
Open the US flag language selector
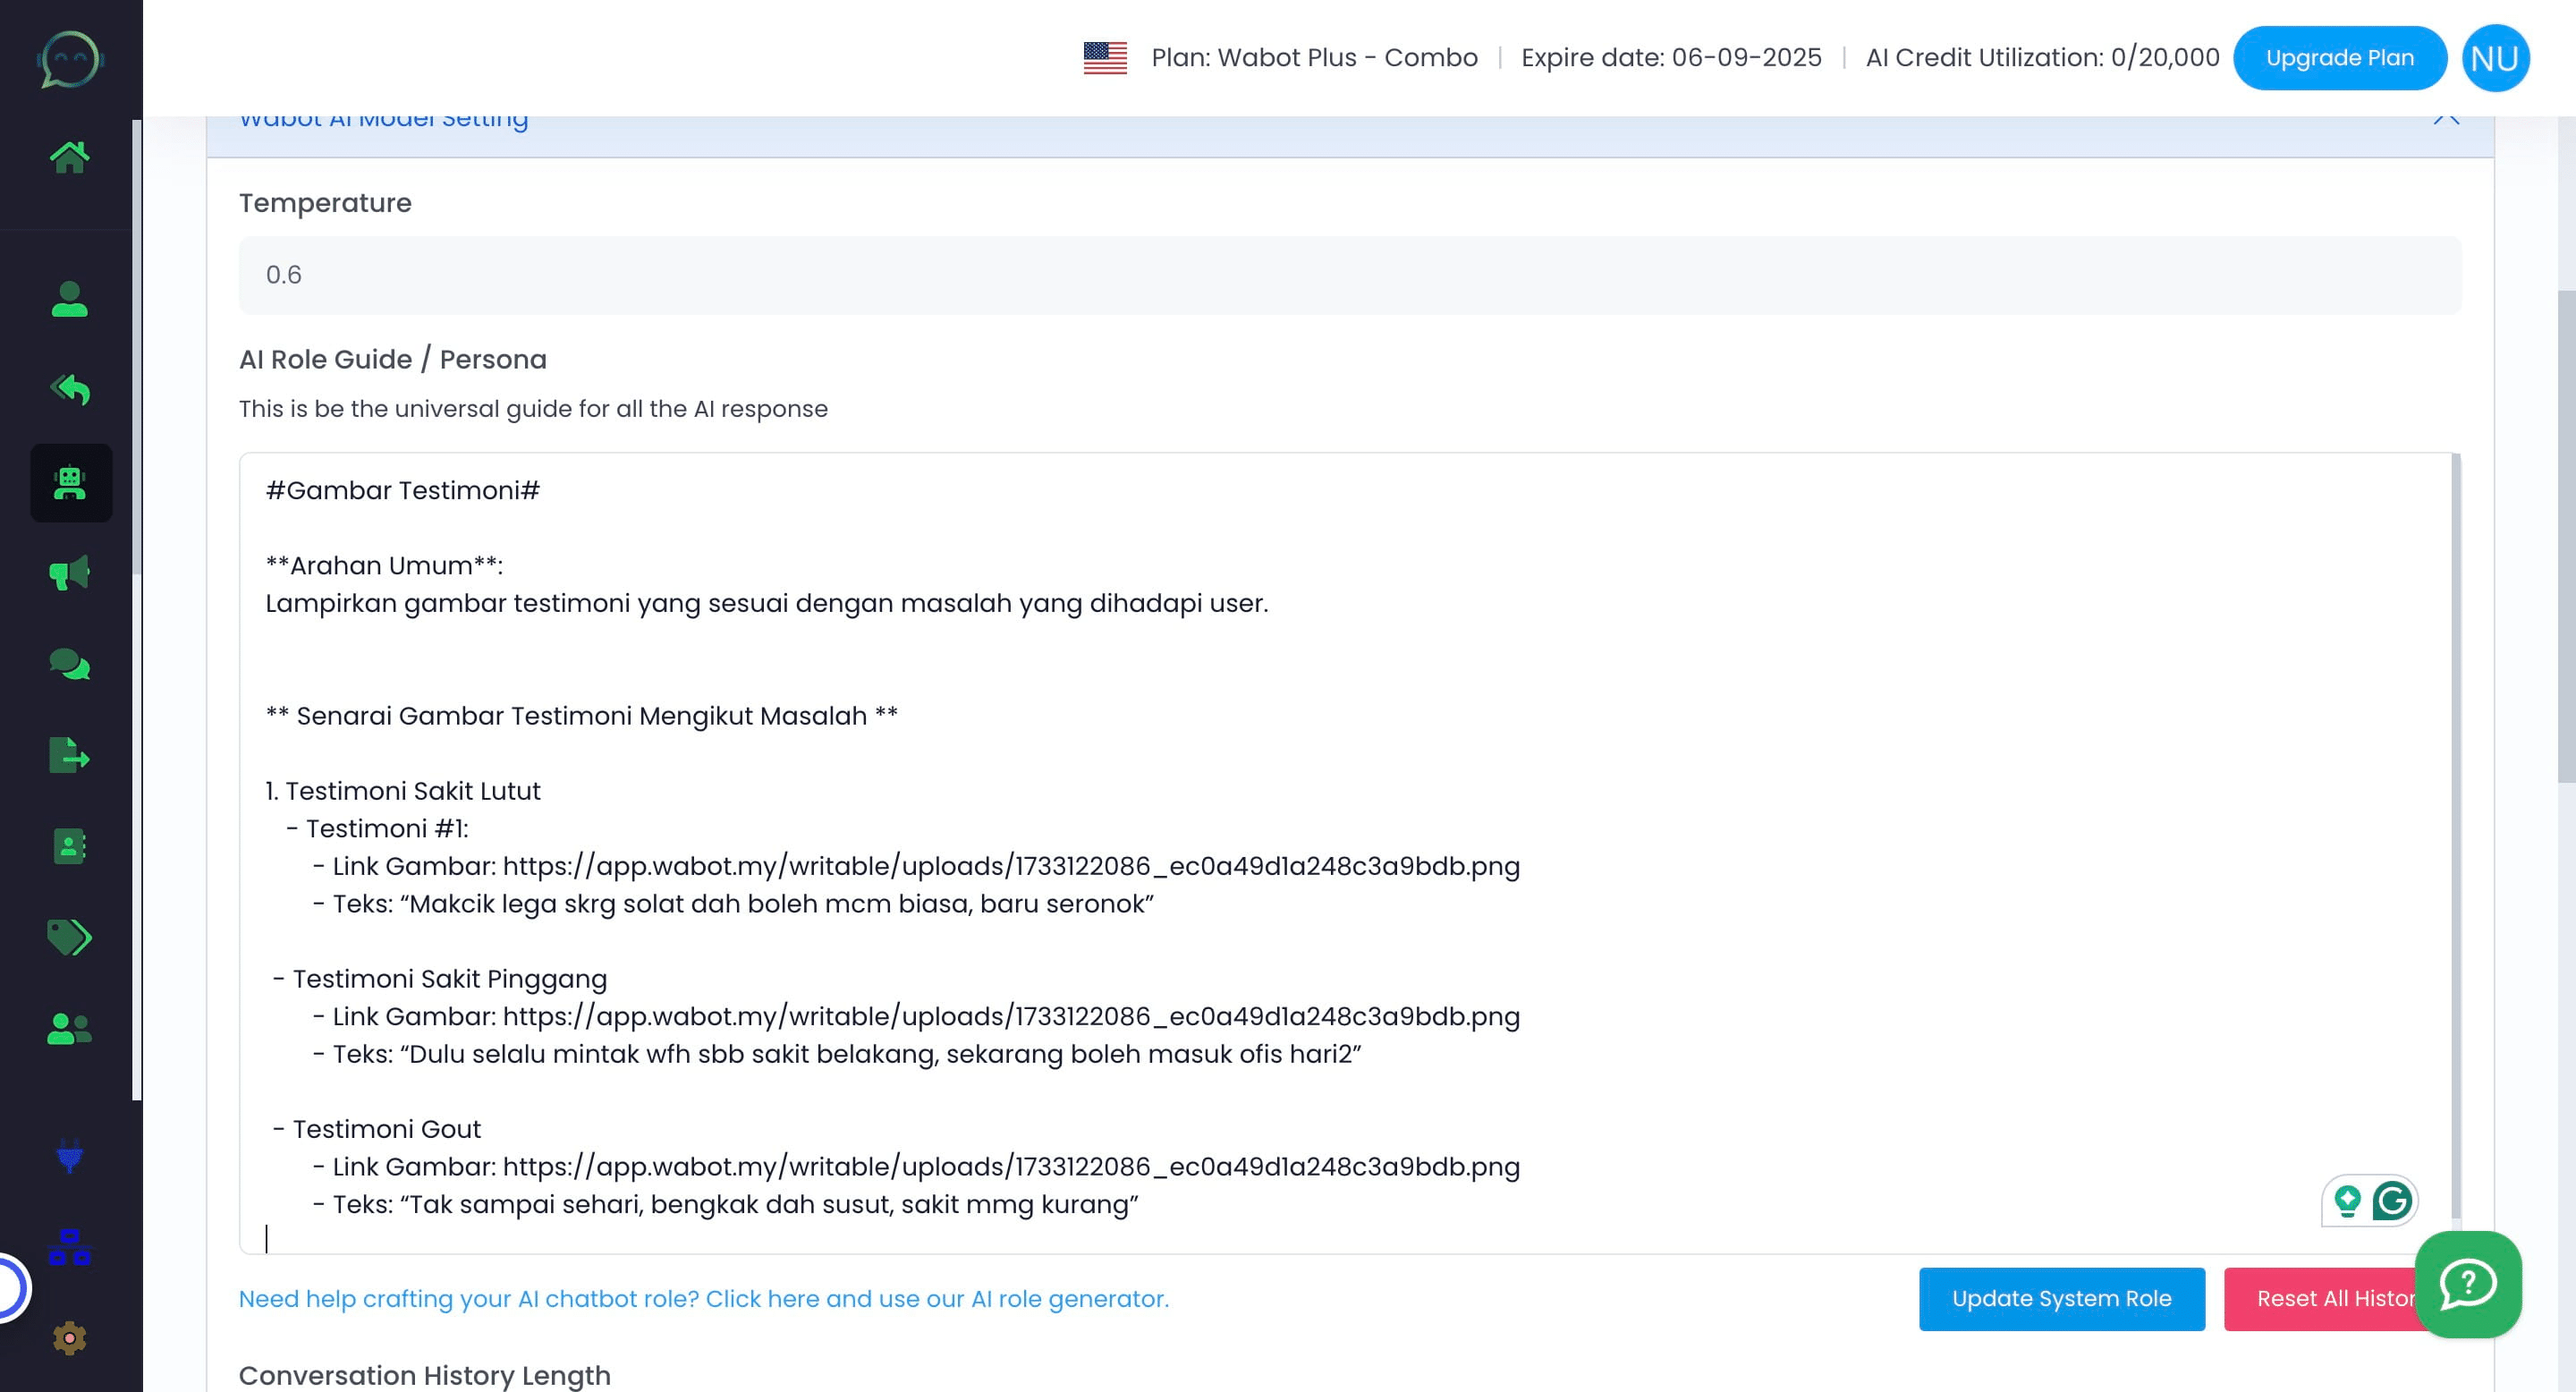pyautogui.click(x=1106, y=57)
